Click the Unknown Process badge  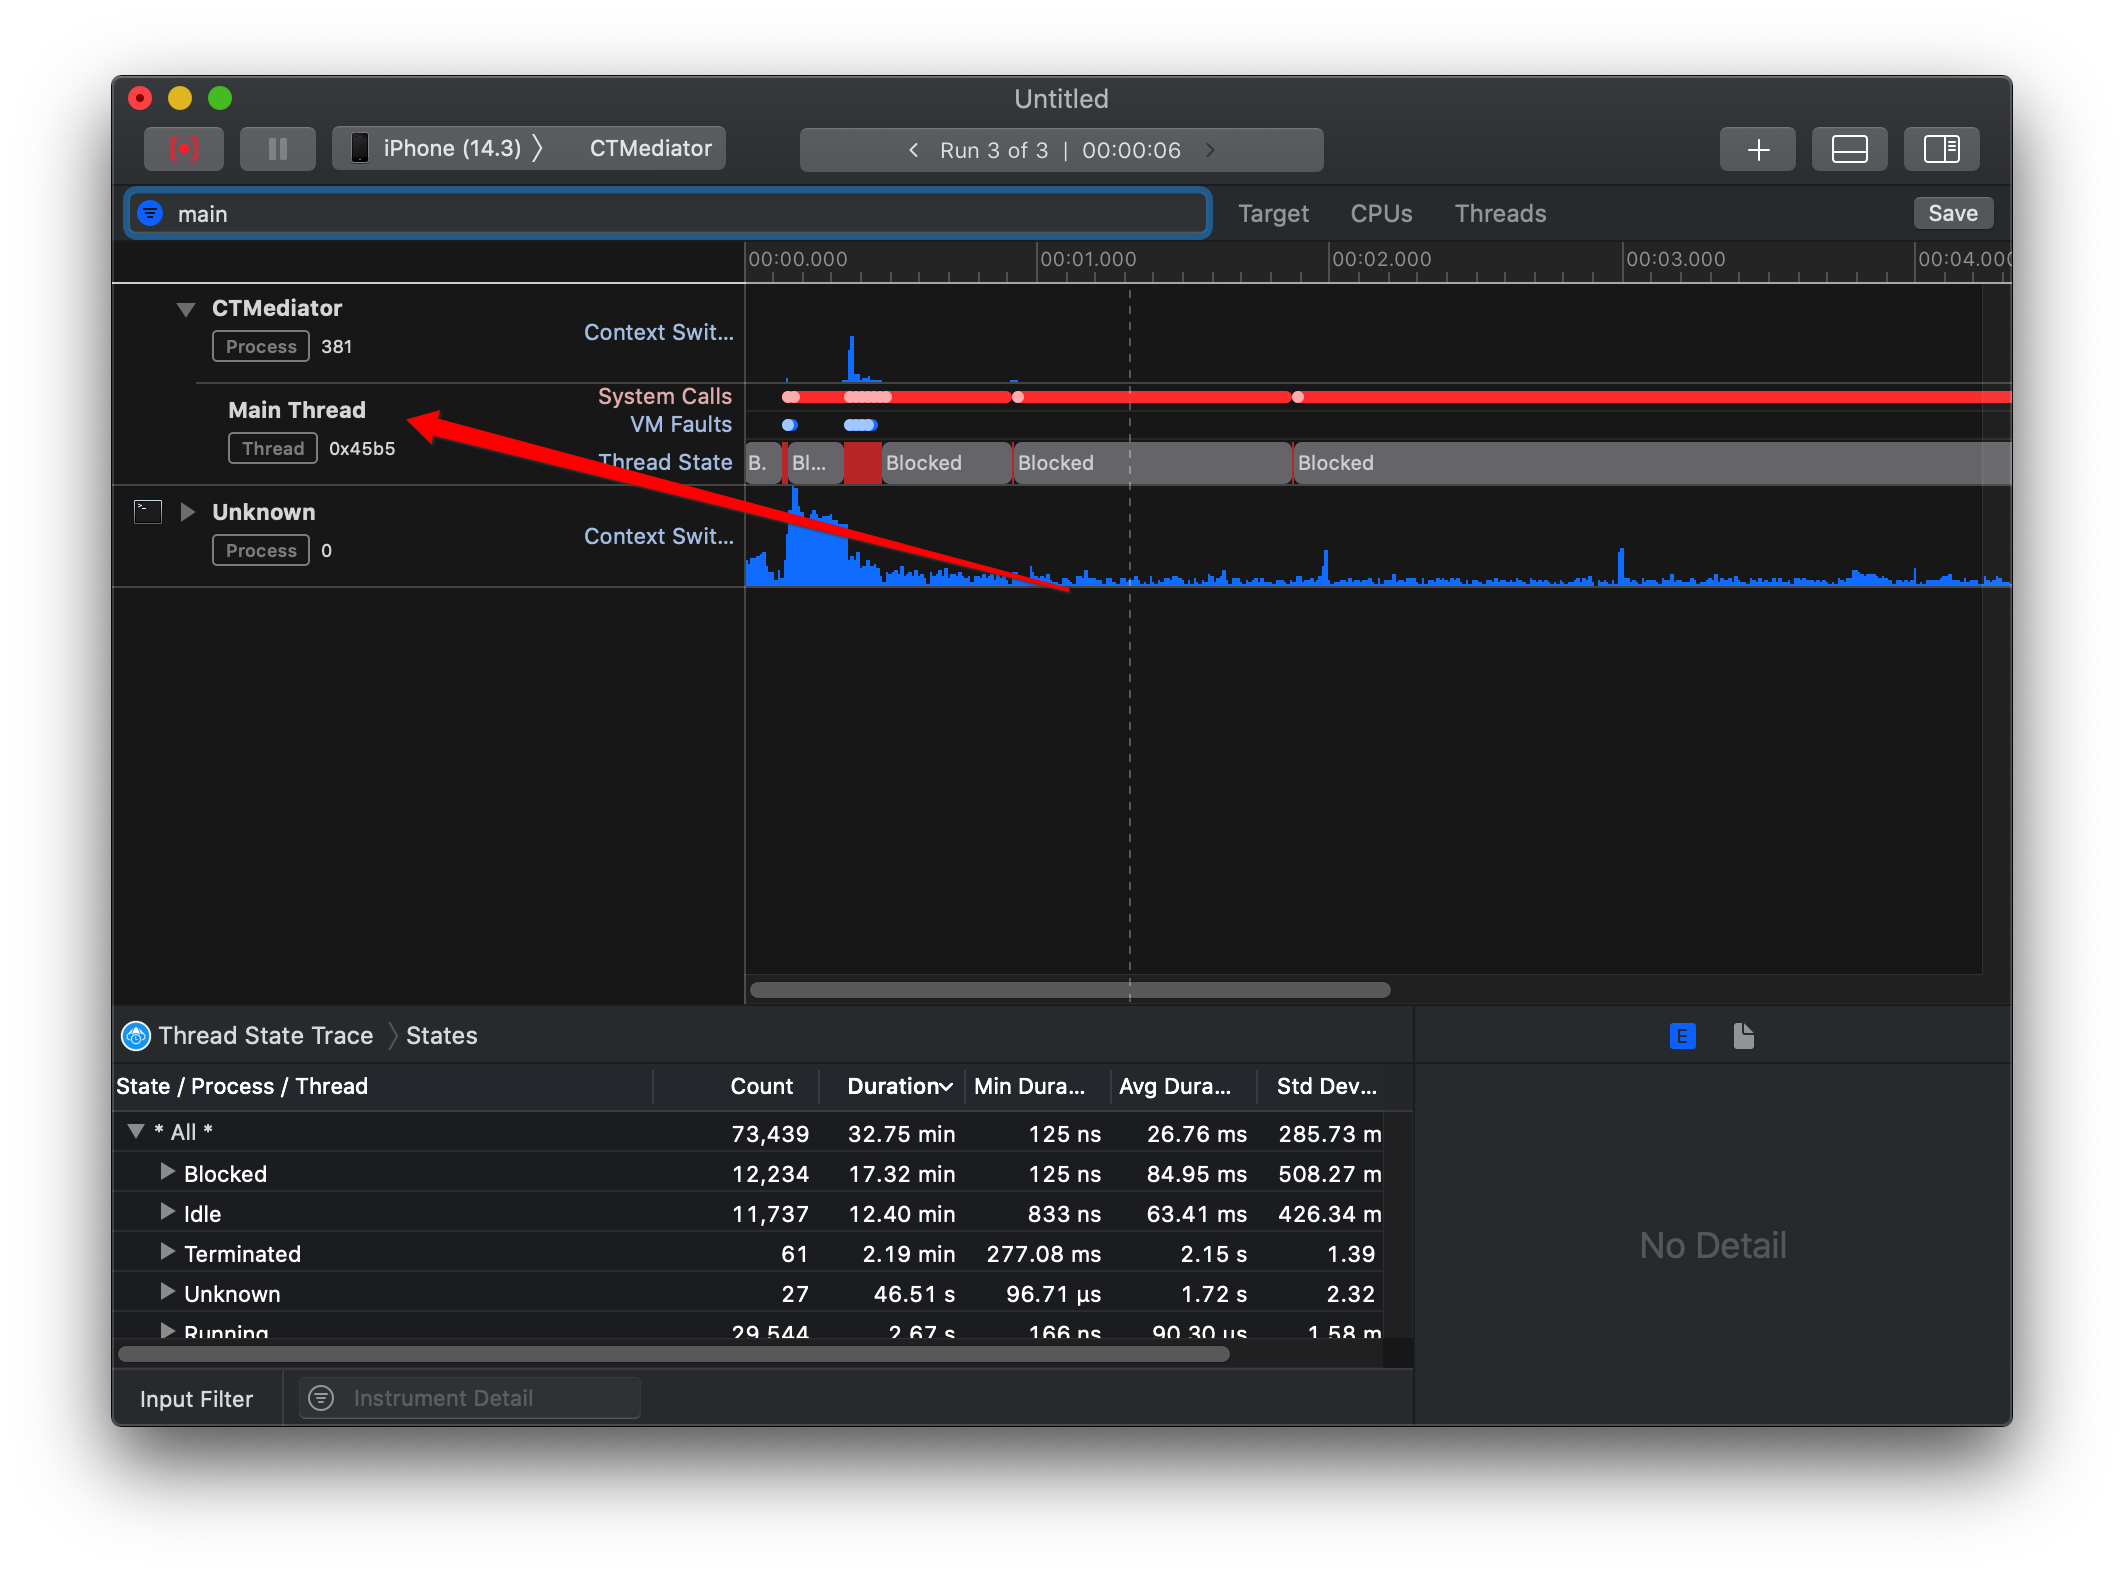point(261,551)
